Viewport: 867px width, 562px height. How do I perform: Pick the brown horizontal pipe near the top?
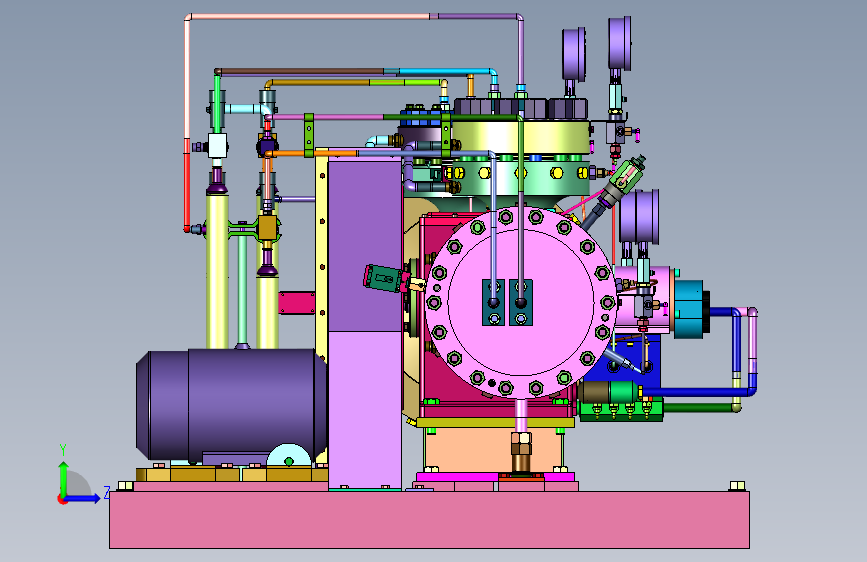click(301, 71)
